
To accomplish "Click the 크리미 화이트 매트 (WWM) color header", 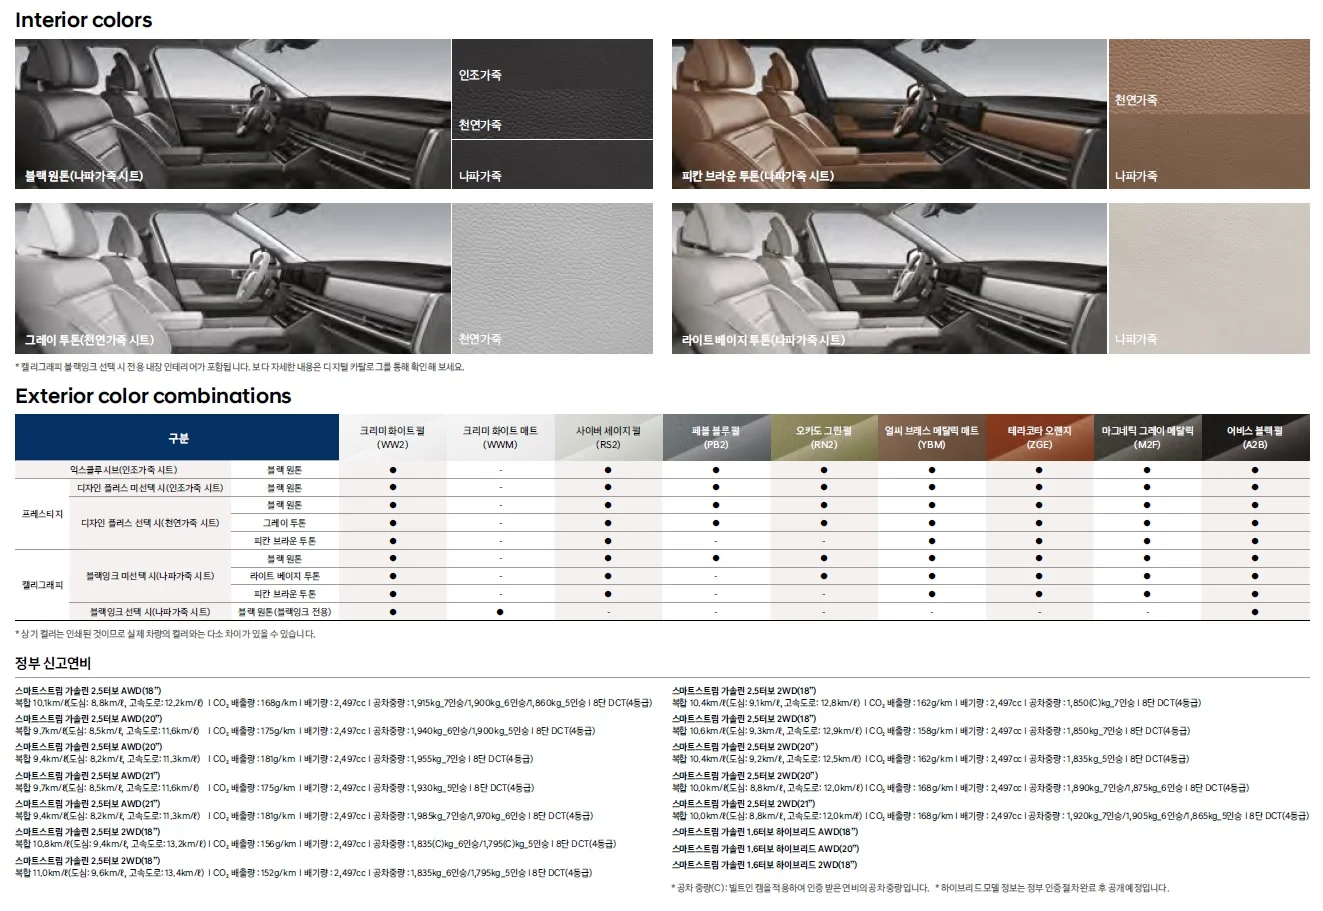I will (500, 437).
